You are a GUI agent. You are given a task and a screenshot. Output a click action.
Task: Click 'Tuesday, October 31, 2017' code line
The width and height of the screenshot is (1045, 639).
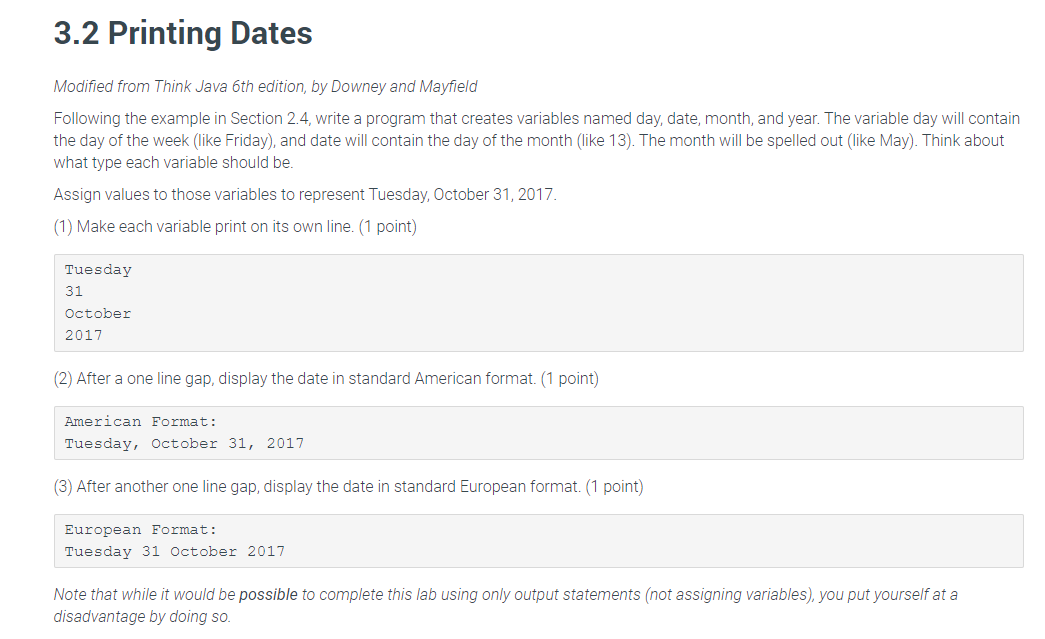pyautogui.click(x=184, y=444)
